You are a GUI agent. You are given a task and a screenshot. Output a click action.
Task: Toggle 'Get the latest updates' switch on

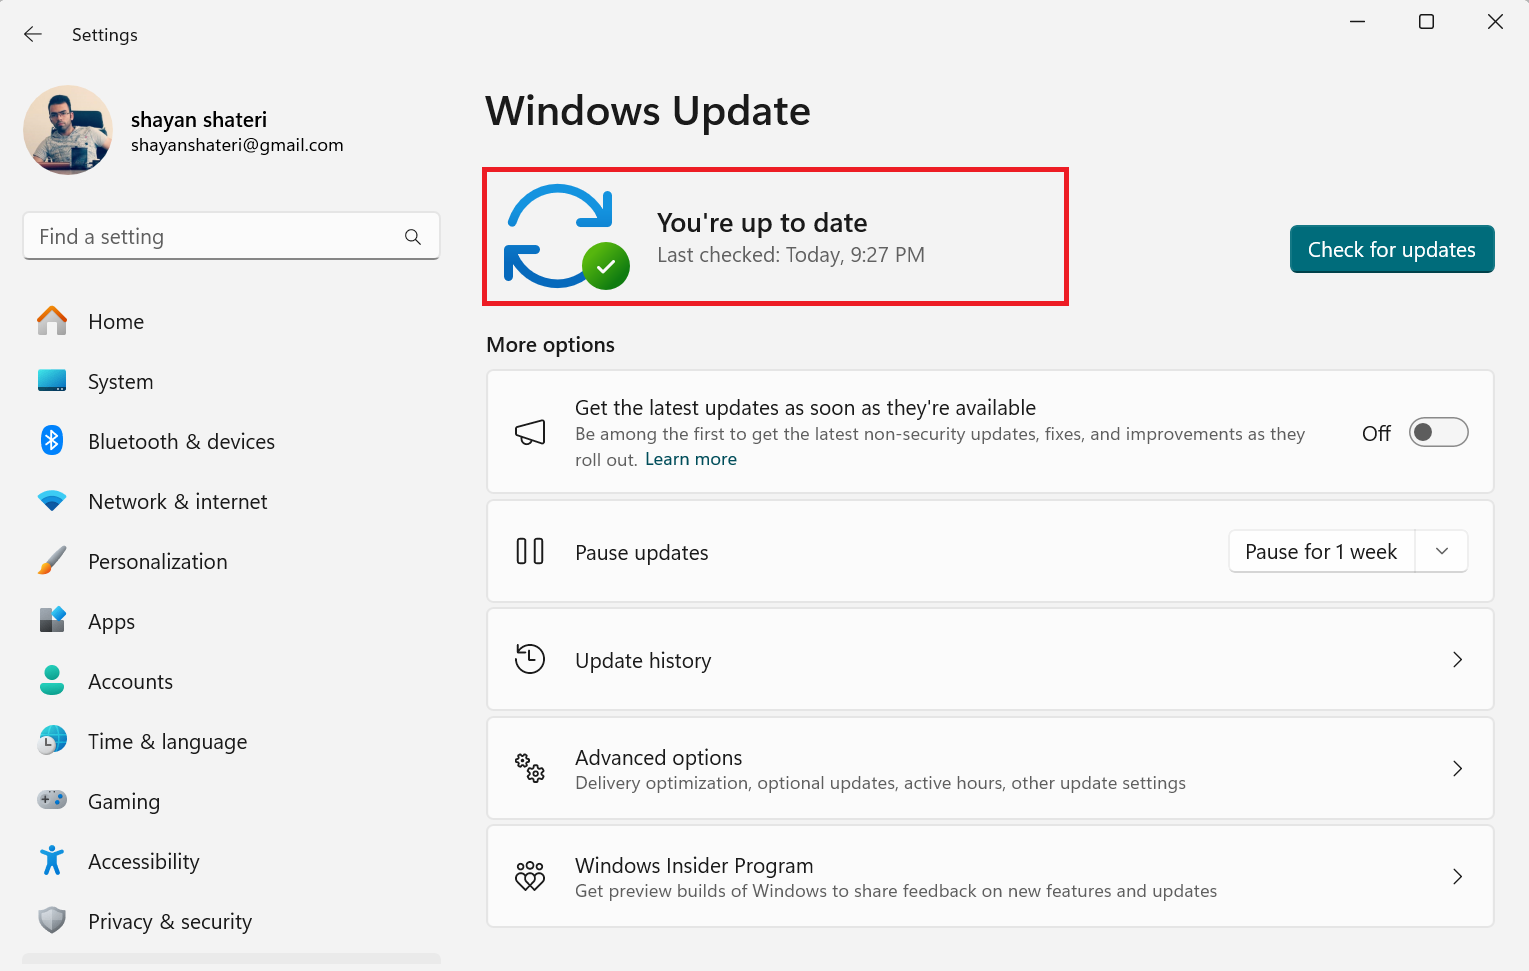(1438, 432)
